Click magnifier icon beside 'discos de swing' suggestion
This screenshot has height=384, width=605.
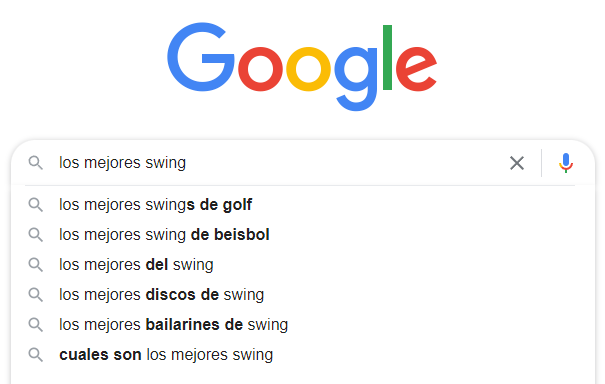coord(35,295)
